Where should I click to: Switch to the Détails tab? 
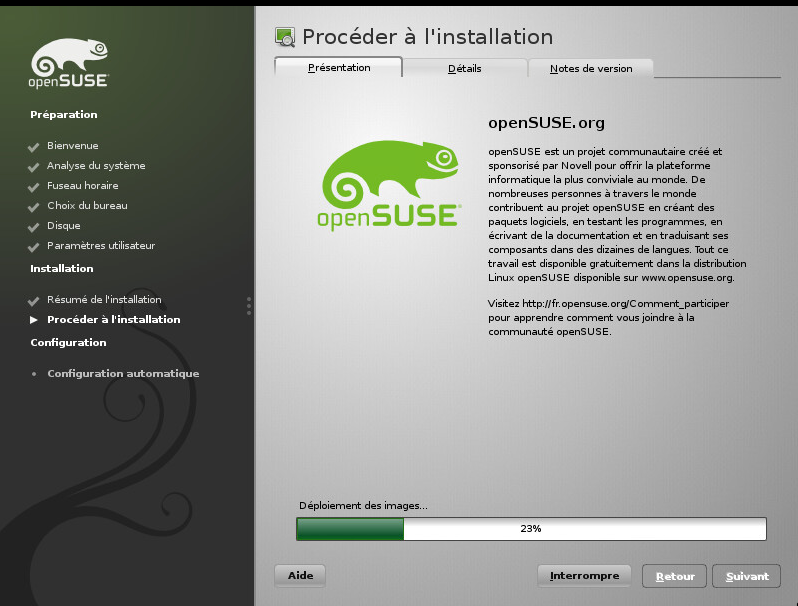click(x=465, y=68)
